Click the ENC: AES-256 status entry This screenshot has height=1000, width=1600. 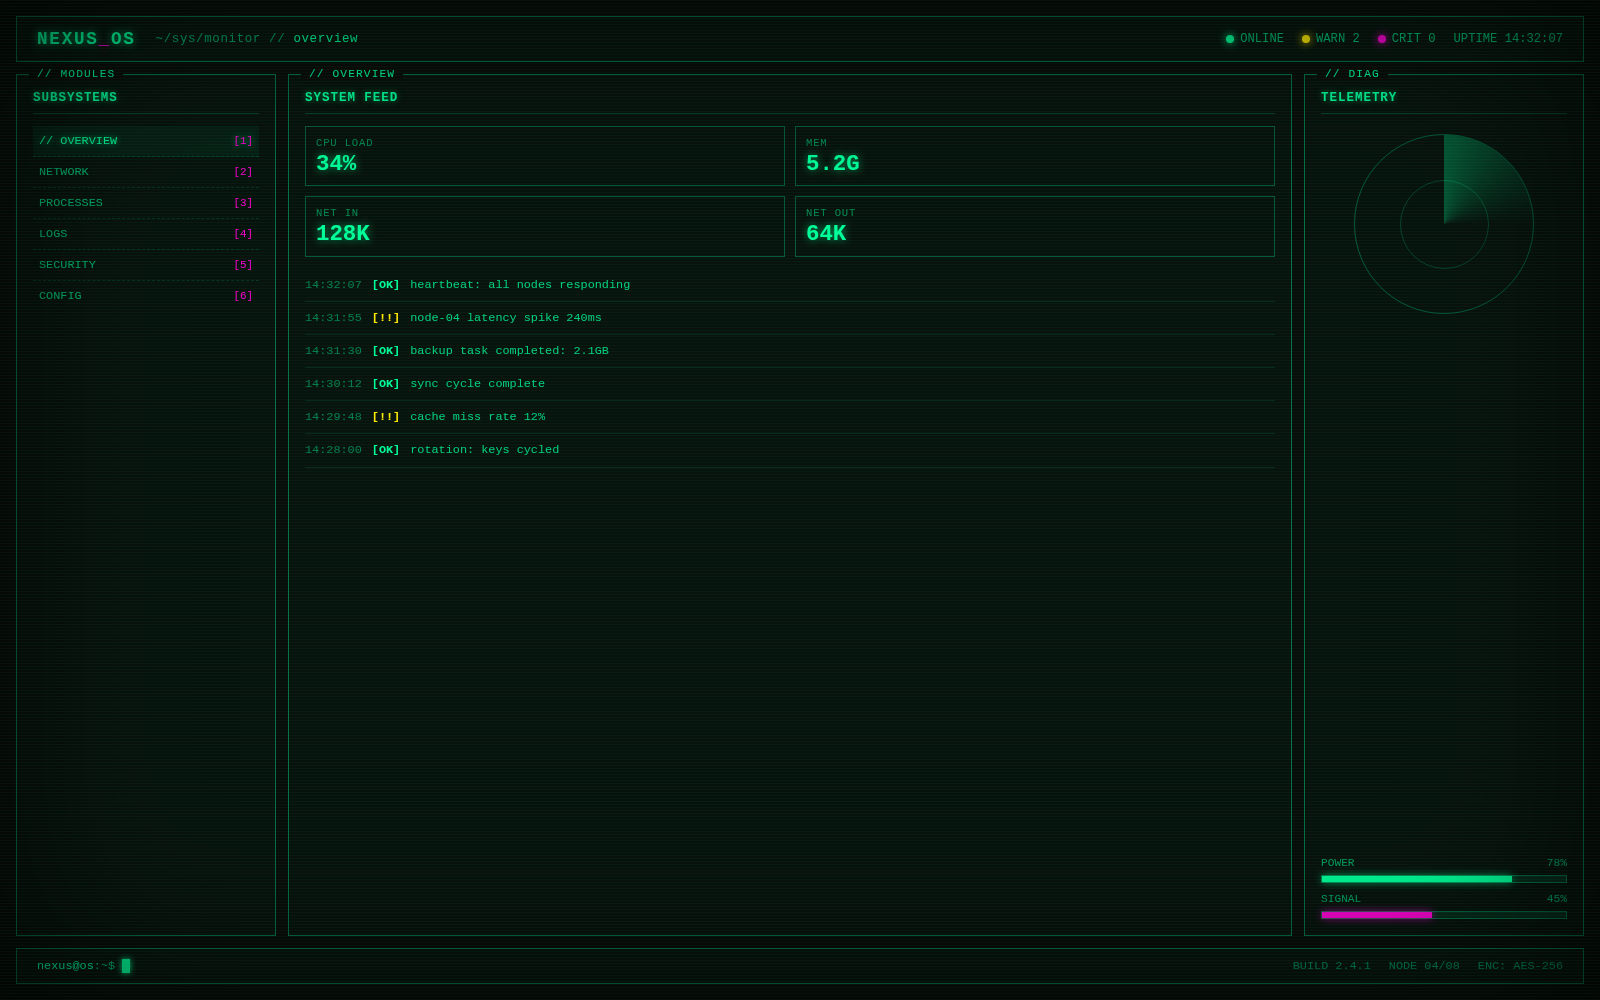pos(1520,966)
